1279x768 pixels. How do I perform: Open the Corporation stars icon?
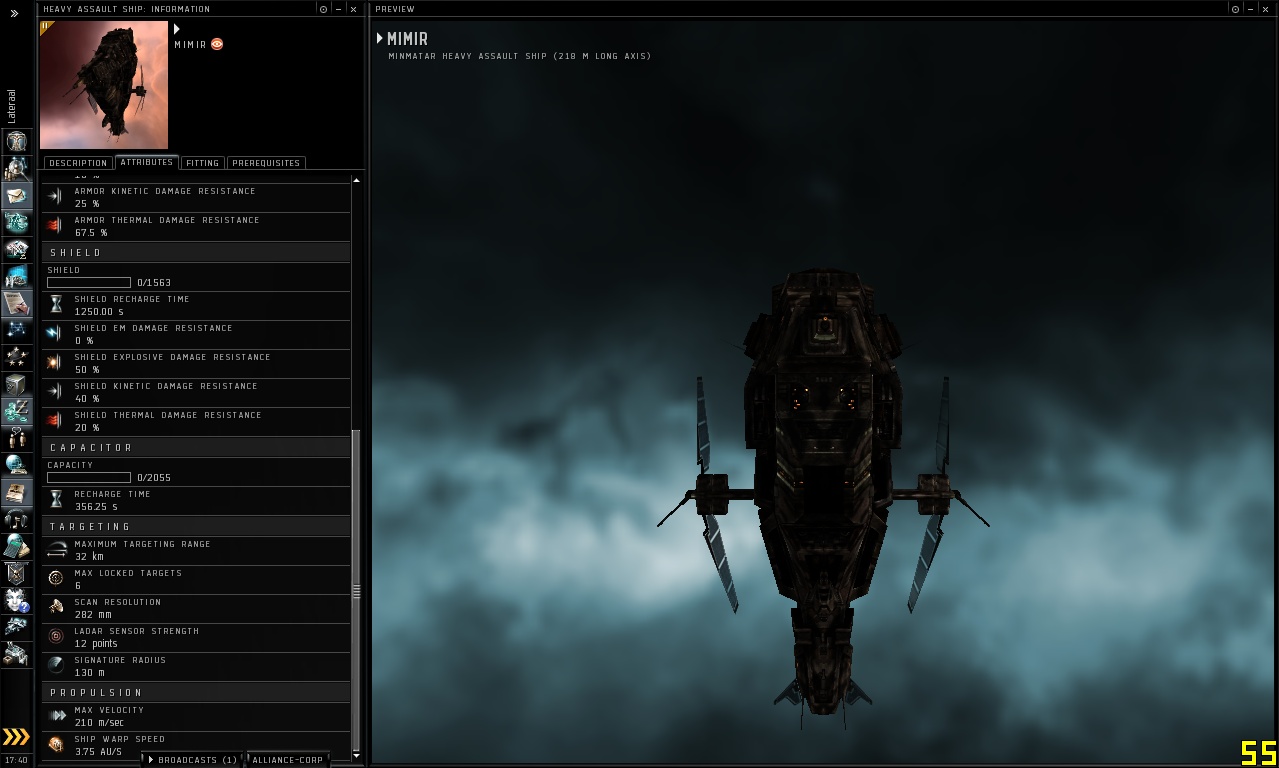coord(16,357)
